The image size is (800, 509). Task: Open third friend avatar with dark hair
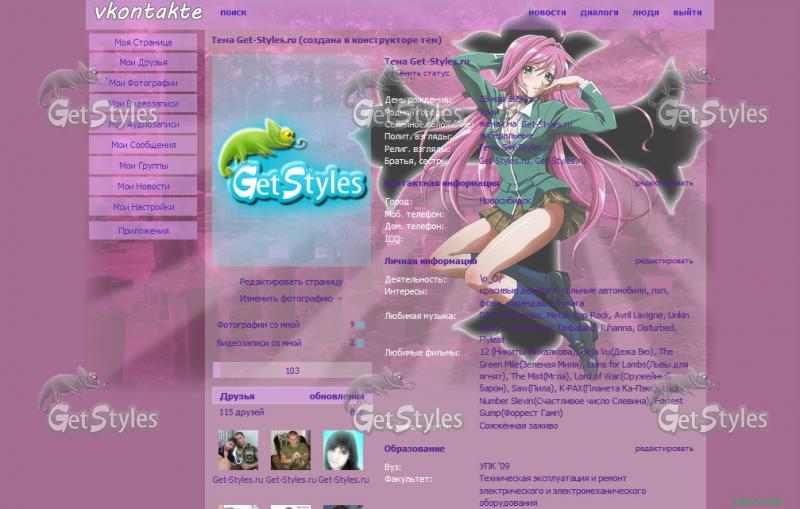342,451
